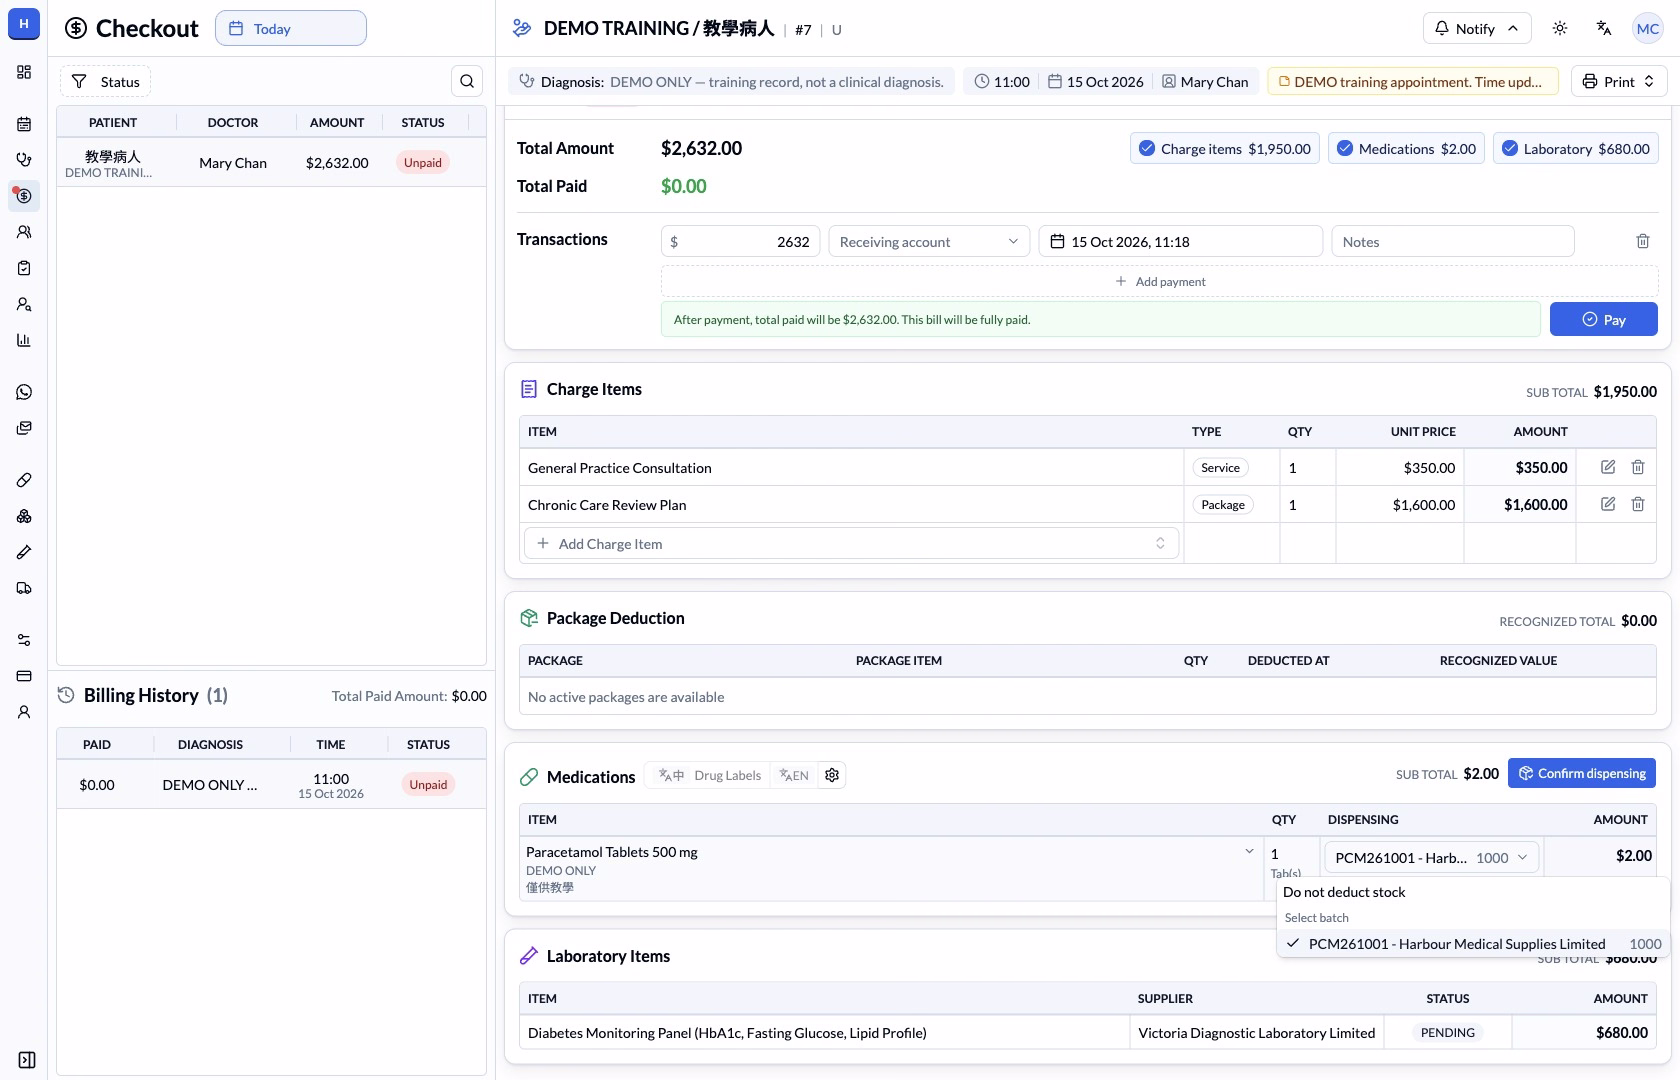1680x1080 pixels.
Task: Open the WhatsApp icon in left sidebar
Action: click(x=24, y=392)
